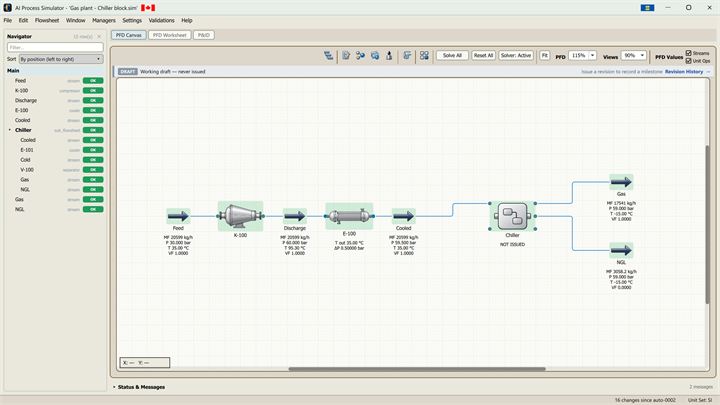Open the Sort by position dropdown
720x405 pixels.
[x=61, y=59]
